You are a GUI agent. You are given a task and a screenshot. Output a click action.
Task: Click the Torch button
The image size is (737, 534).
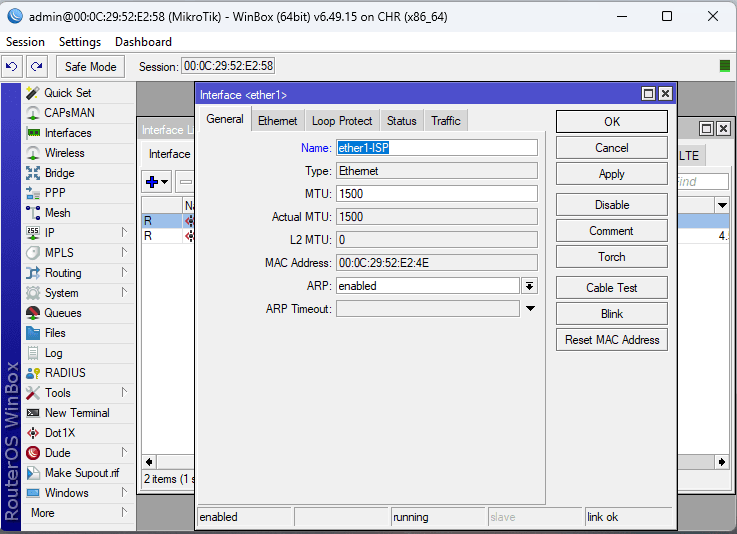pyautogui.click(x=611, y=257)
